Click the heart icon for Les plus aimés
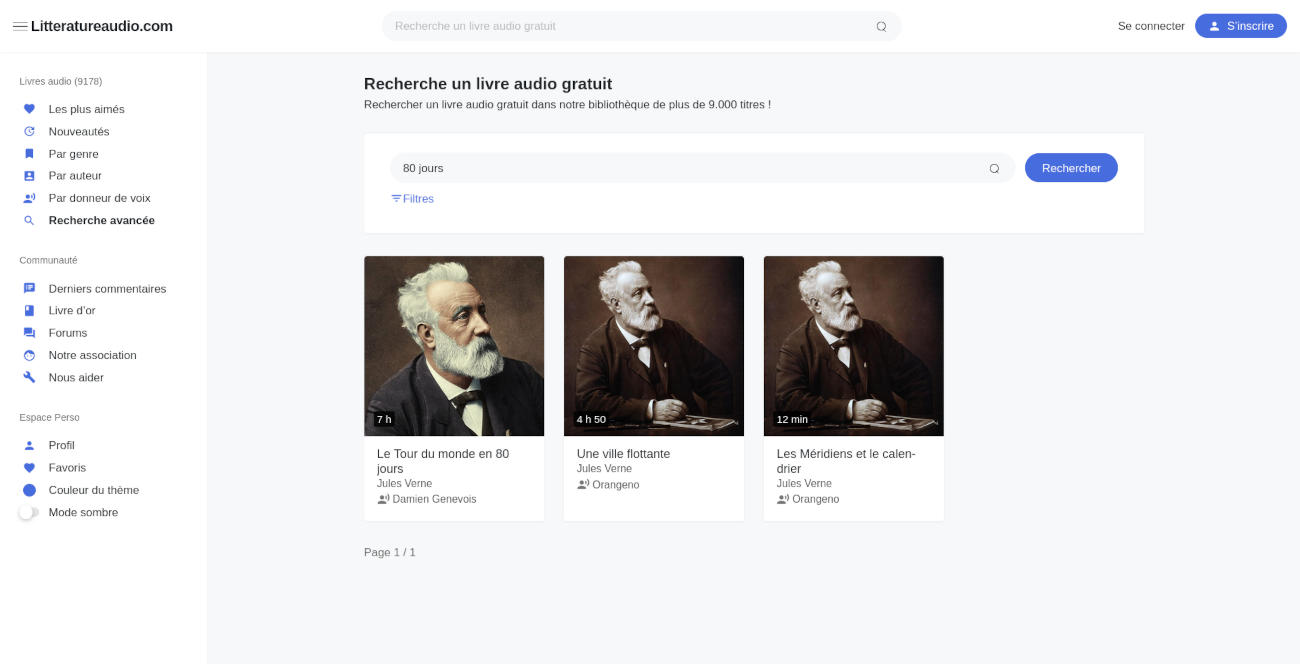 29,109
